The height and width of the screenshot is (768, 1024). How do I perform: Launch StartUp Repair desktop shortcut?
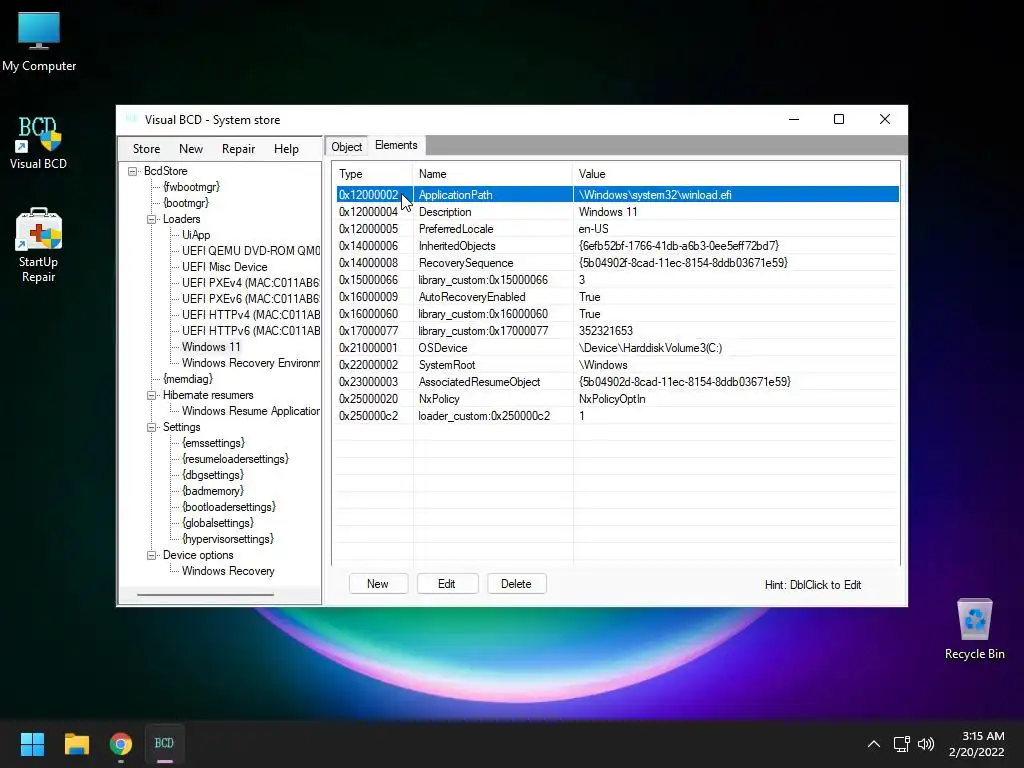(39, 246)
